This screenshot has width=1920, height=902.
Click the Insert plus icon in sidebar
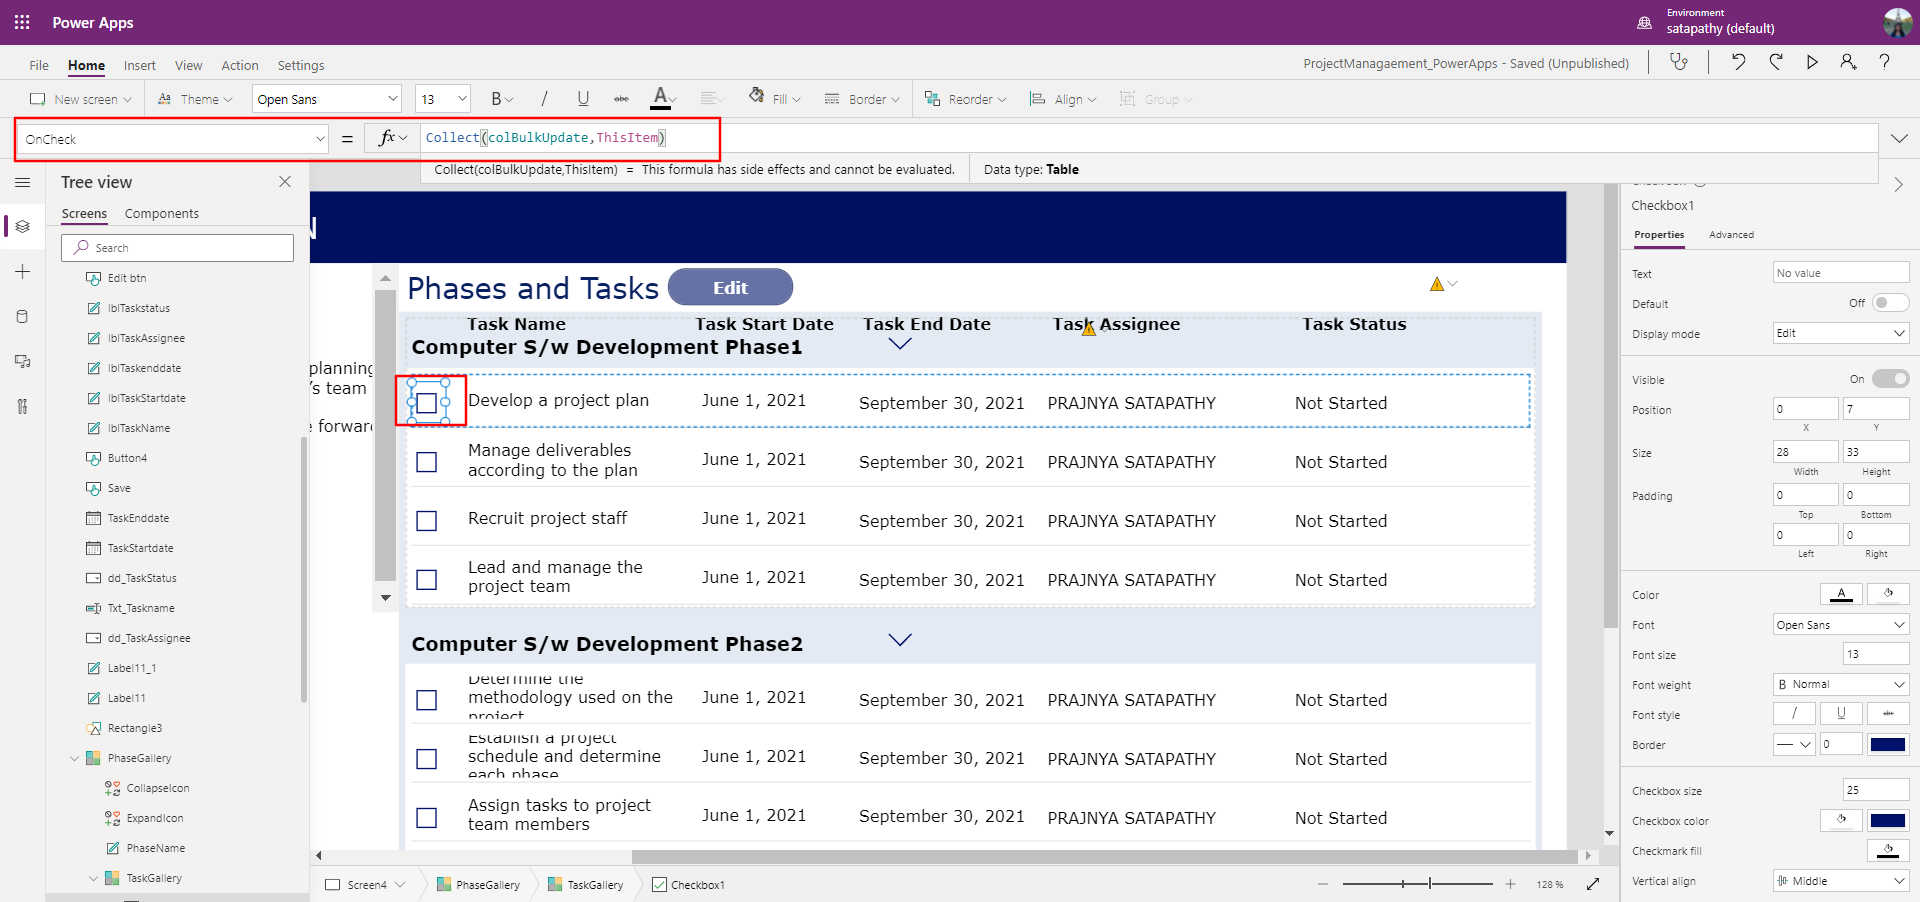[x=23, y=272]
